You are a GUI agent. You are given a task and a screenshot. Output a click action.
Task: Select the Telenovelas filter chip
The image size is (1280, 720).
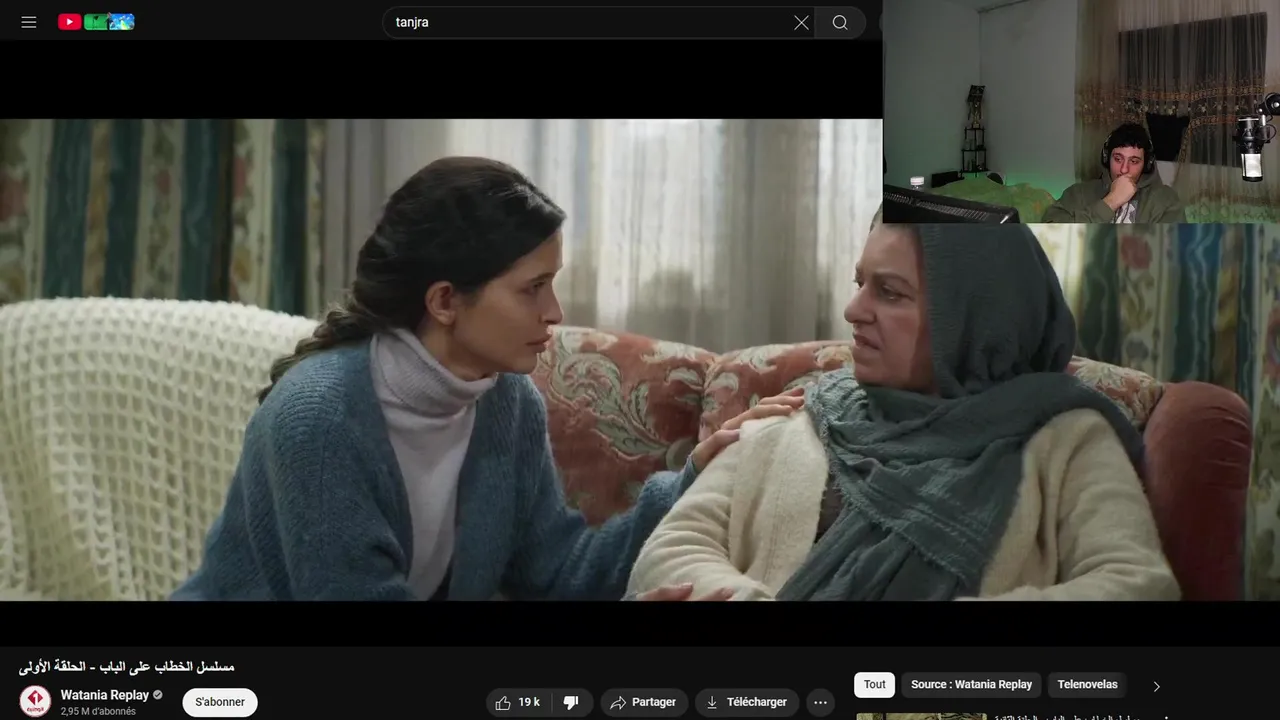(x=1087, y=685)
